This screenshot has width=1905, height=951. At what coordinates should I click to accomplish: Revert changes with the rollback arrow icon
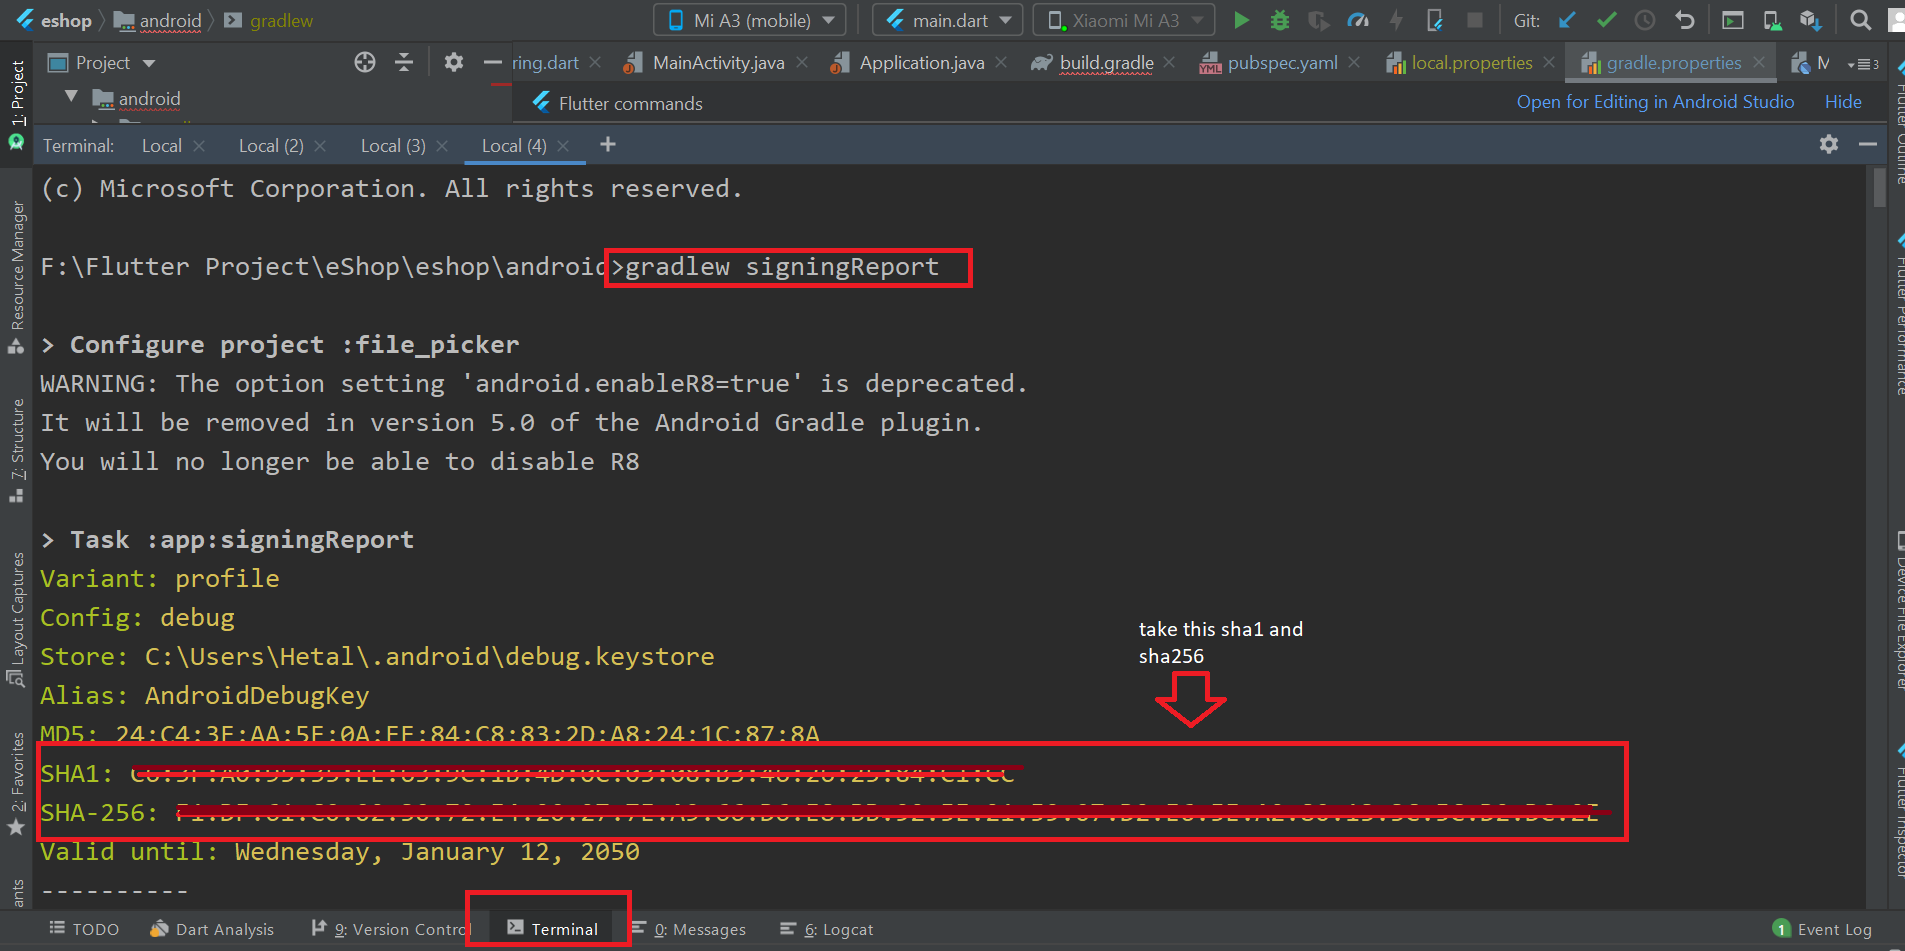coord(1685,20)
